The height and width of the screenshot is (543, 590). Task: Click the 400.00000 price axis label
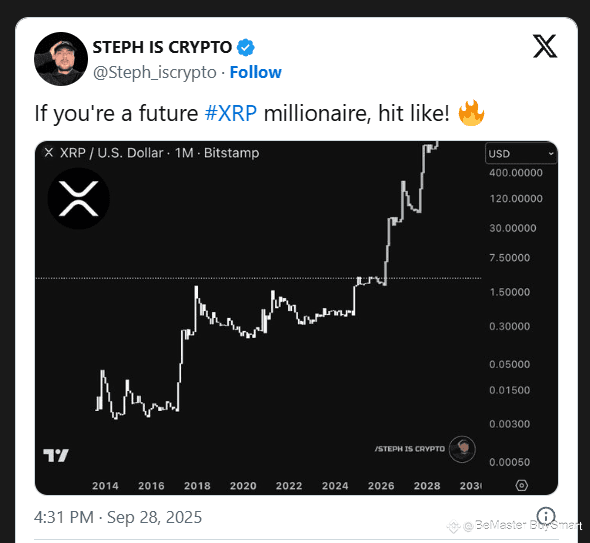click(x=516, y=173)
